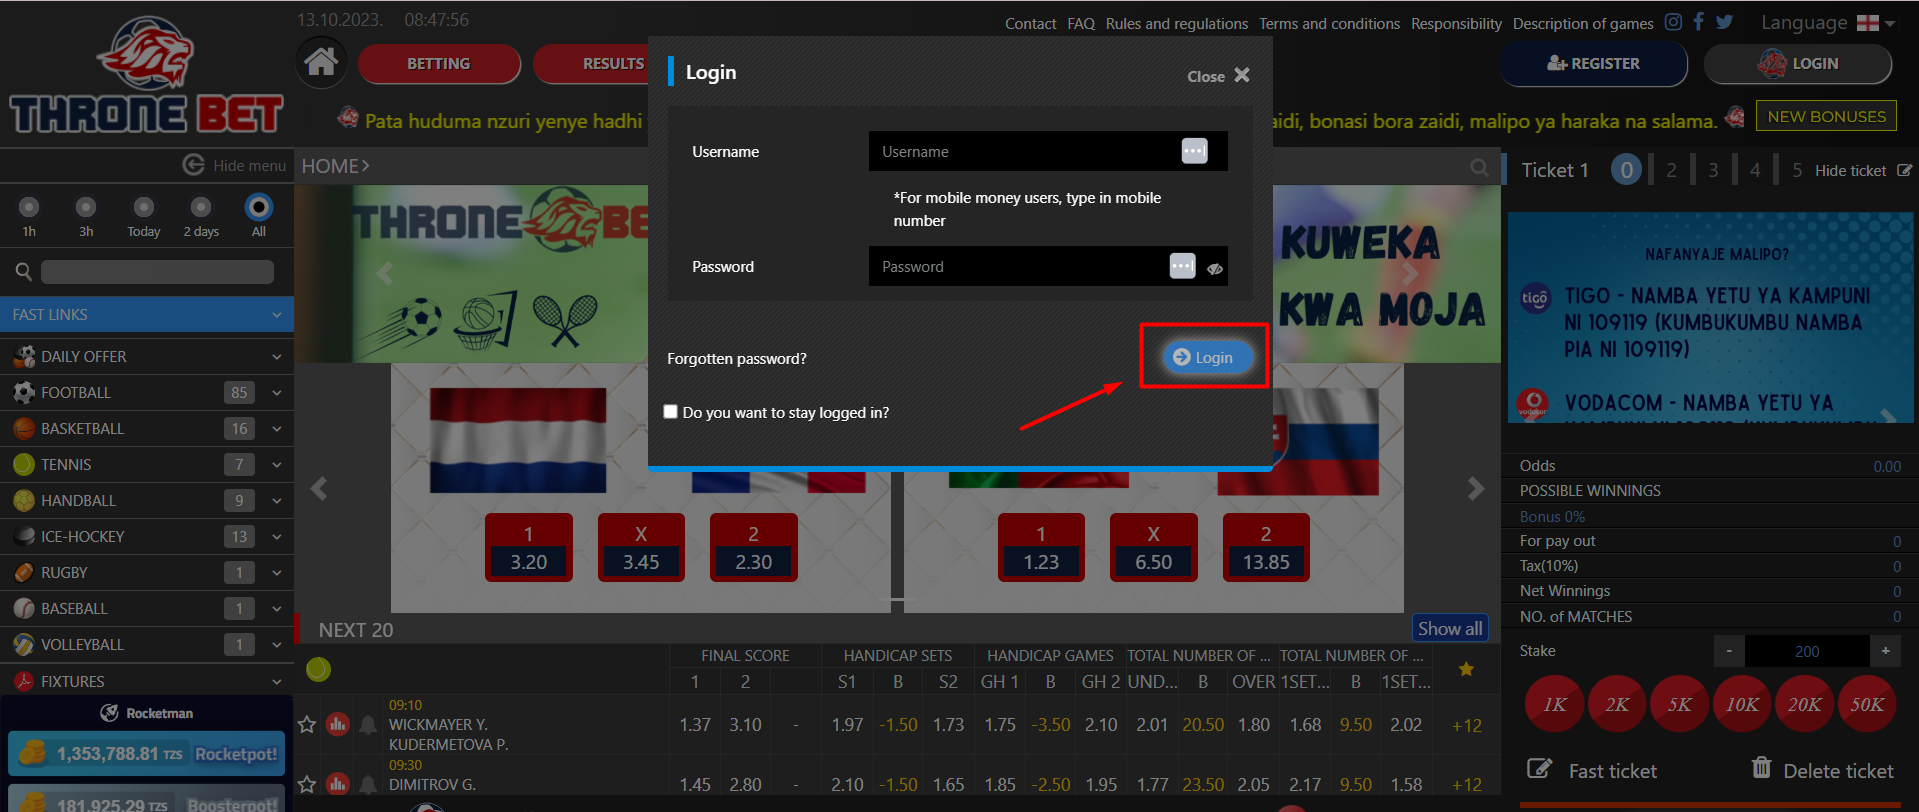
Task: Select the All time filter
Action: click(x=259, y=207)
